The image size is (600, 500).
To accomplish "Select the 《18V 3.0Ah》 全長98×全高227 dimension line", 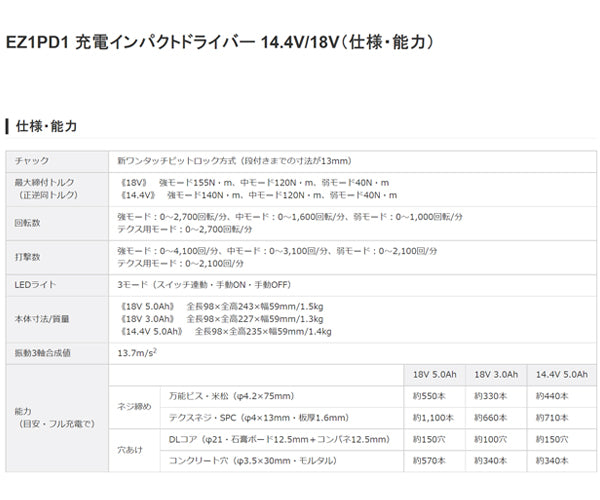I will [x=222, y=319].
